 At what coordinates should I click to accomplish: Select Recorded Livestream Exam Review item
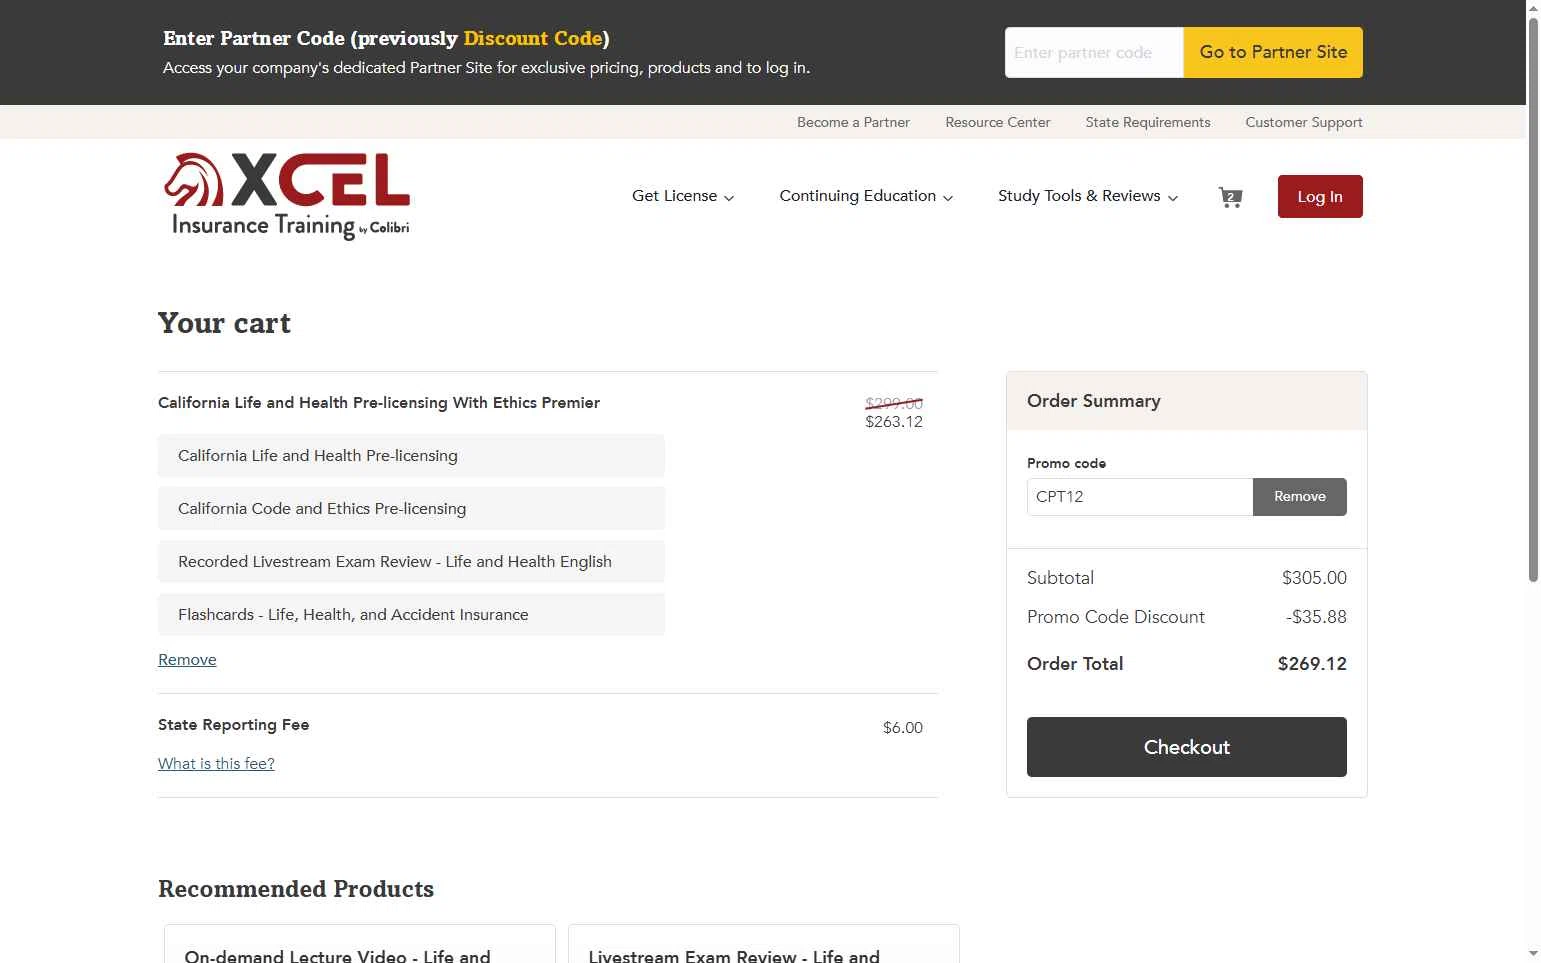tap(411, 562)
